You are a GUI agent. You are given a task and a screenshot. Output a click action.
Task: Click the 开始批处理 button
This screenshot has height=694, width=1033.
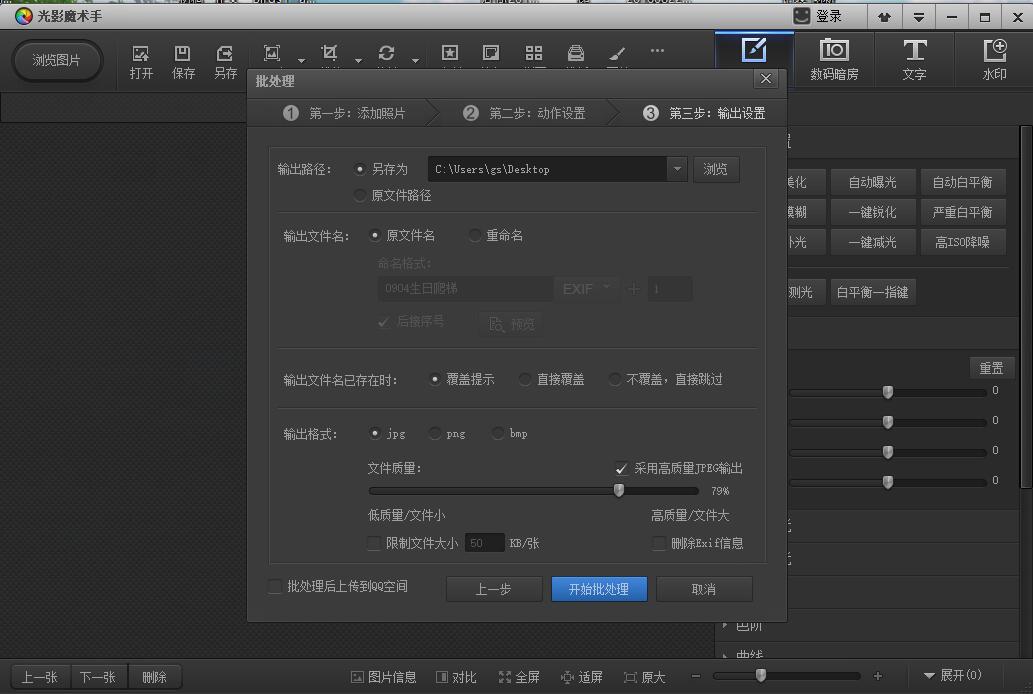click(599, 589)
